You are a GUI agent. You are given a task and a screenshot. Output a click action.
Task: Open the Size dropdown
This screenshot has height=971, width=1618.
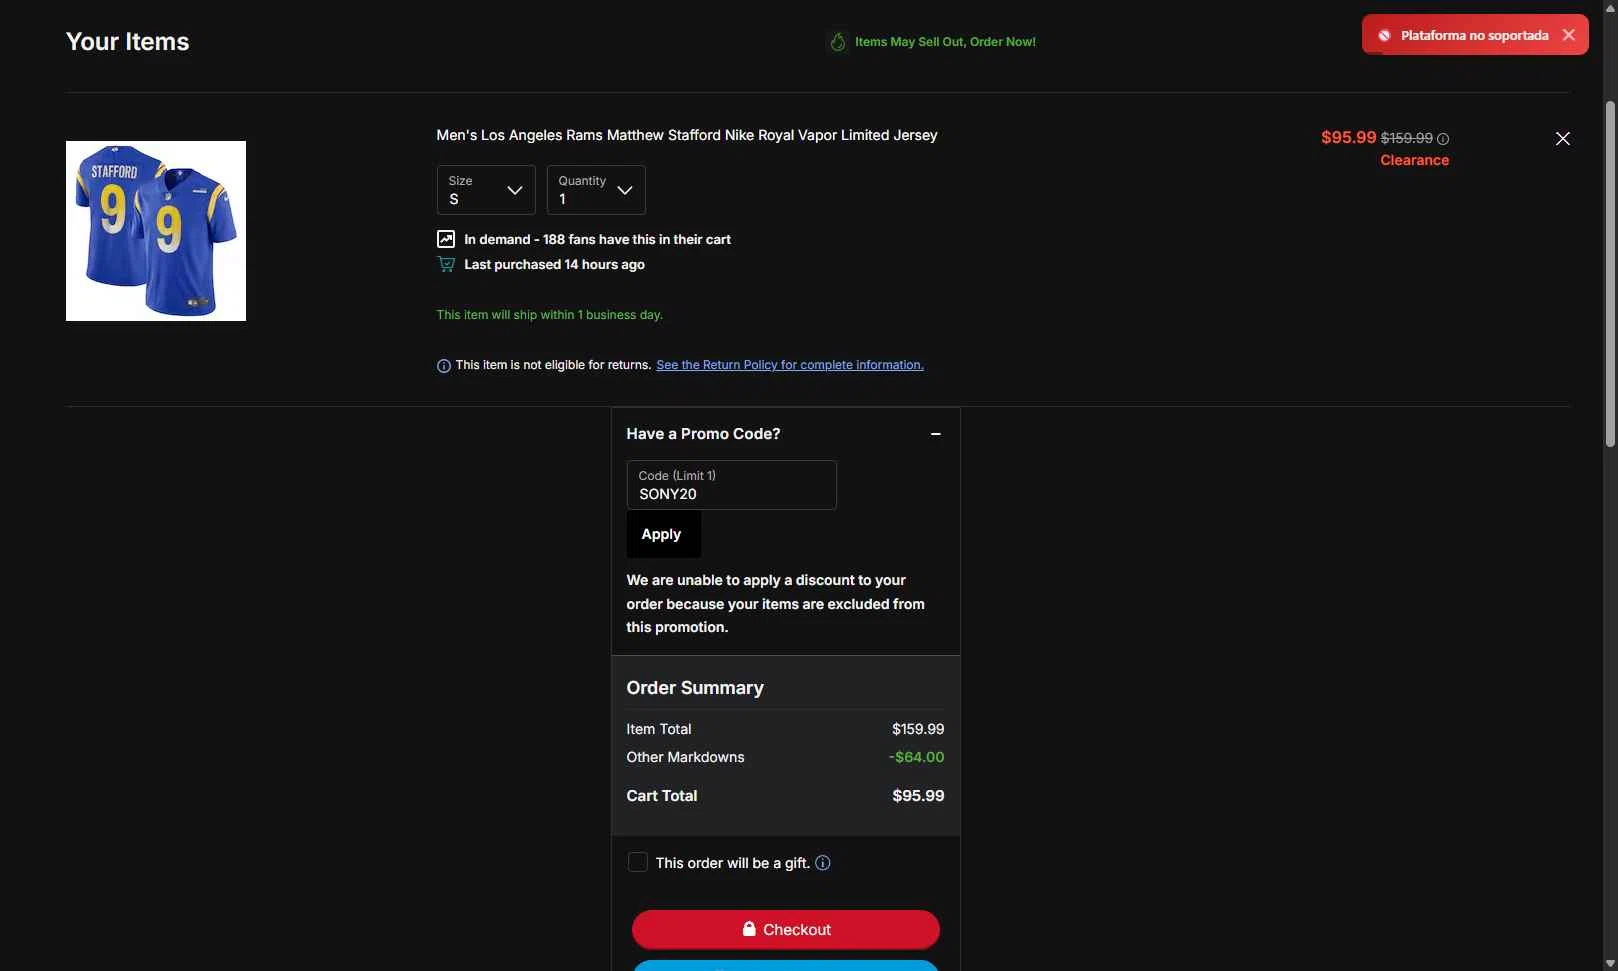coord(486,190)
